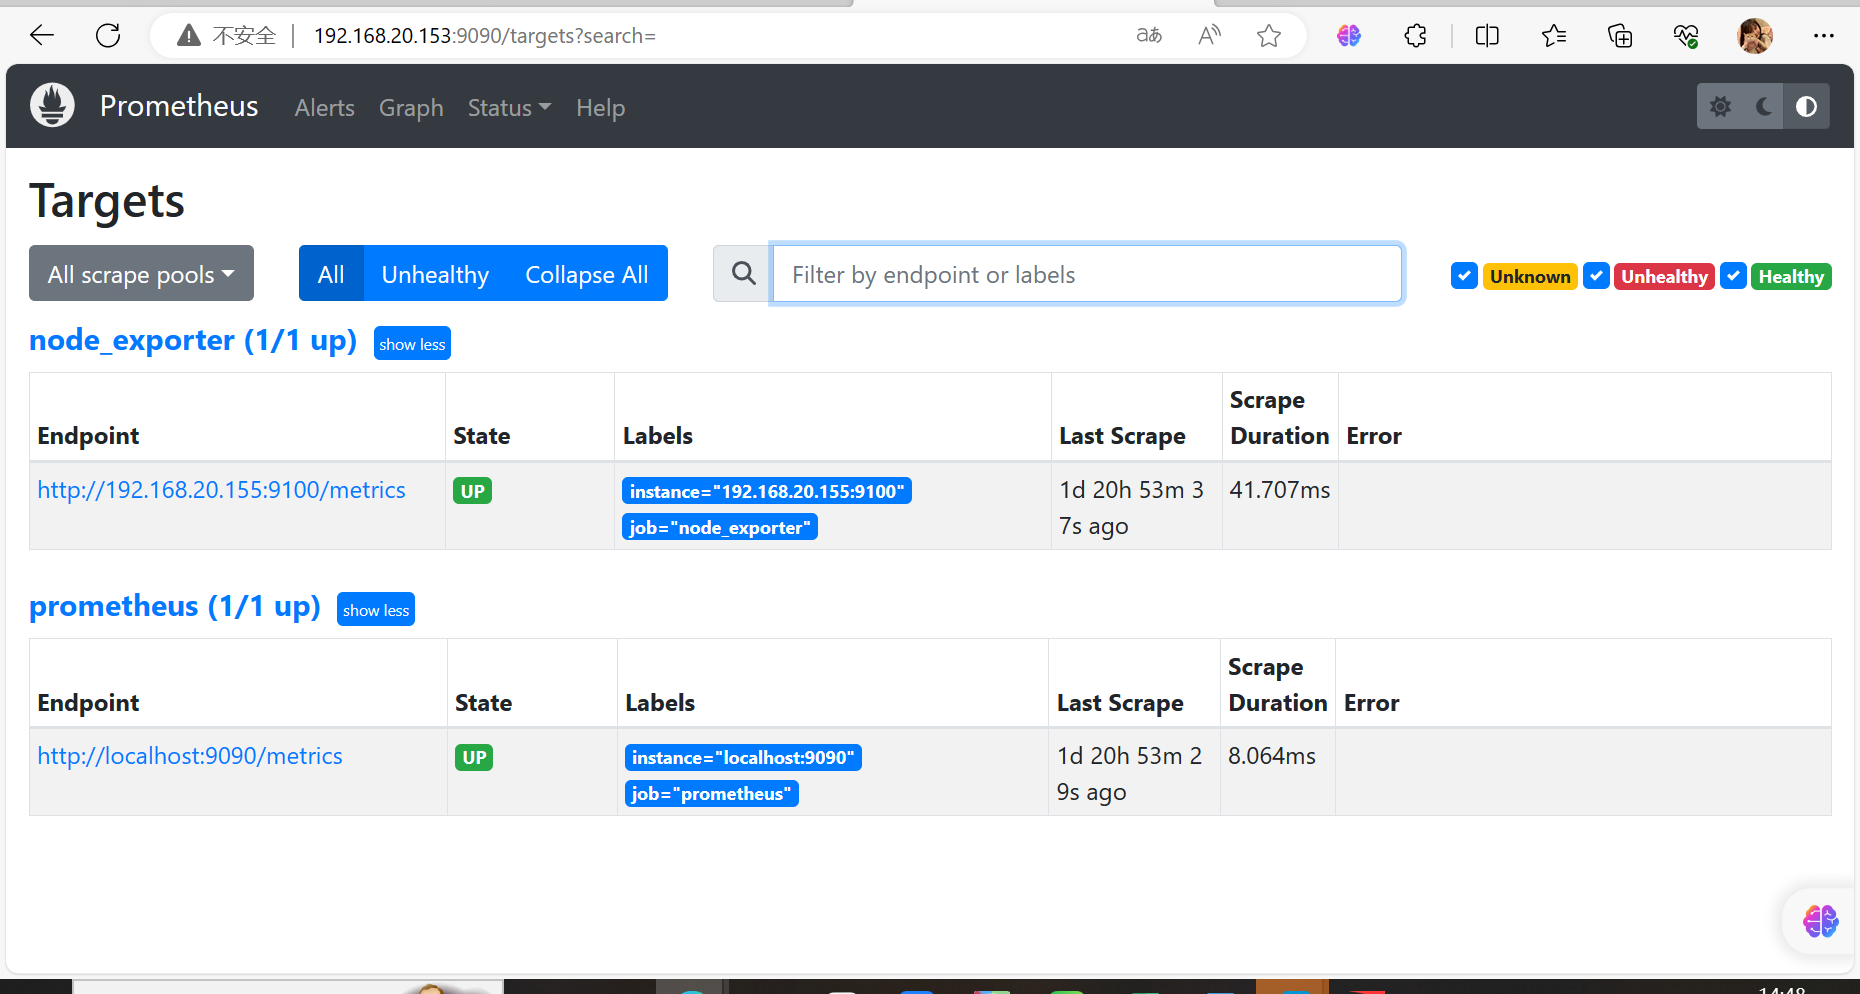Open browser settings and more menu

[1824, 36]
